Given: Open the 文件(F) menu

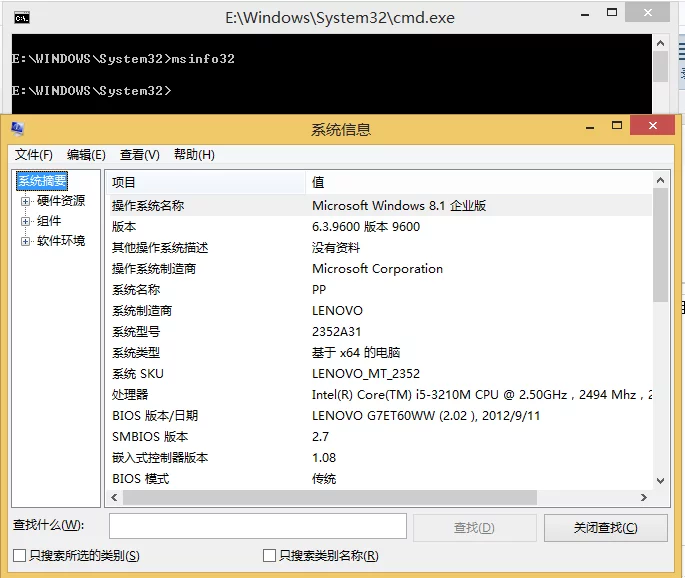Looking at the screenshot, I should (34, 155).
